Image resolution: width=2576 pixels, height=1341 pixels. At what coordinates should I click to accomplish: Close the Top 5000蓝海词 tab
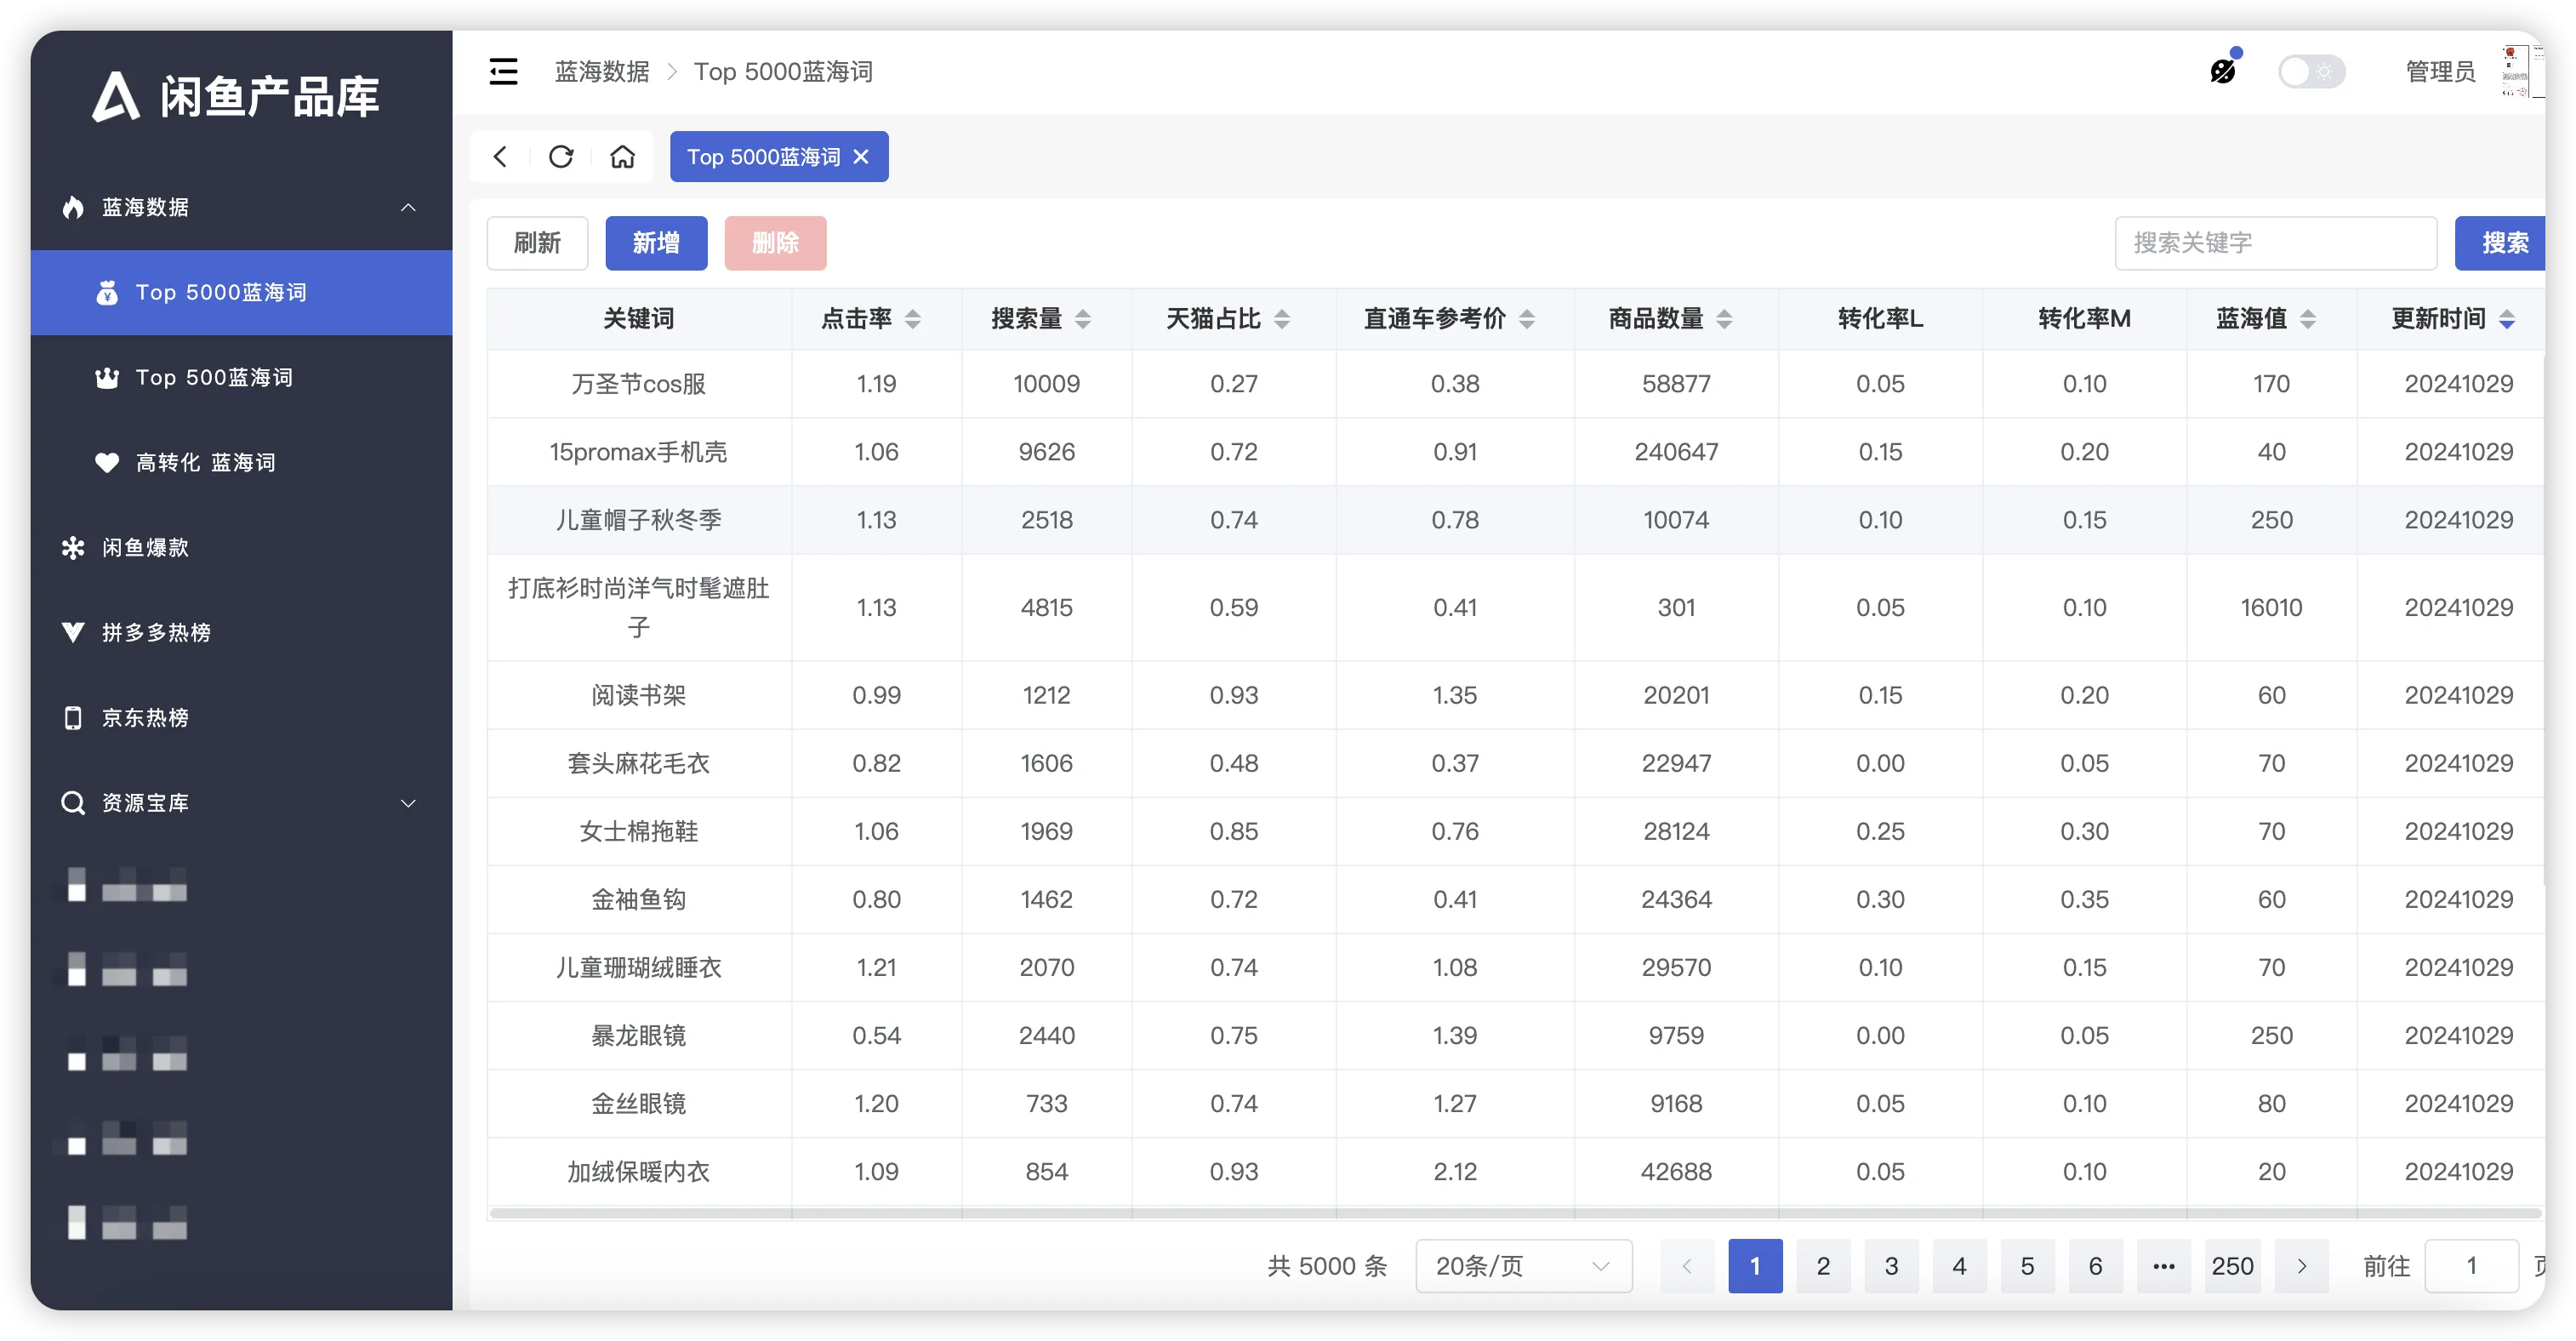[861, 157]
